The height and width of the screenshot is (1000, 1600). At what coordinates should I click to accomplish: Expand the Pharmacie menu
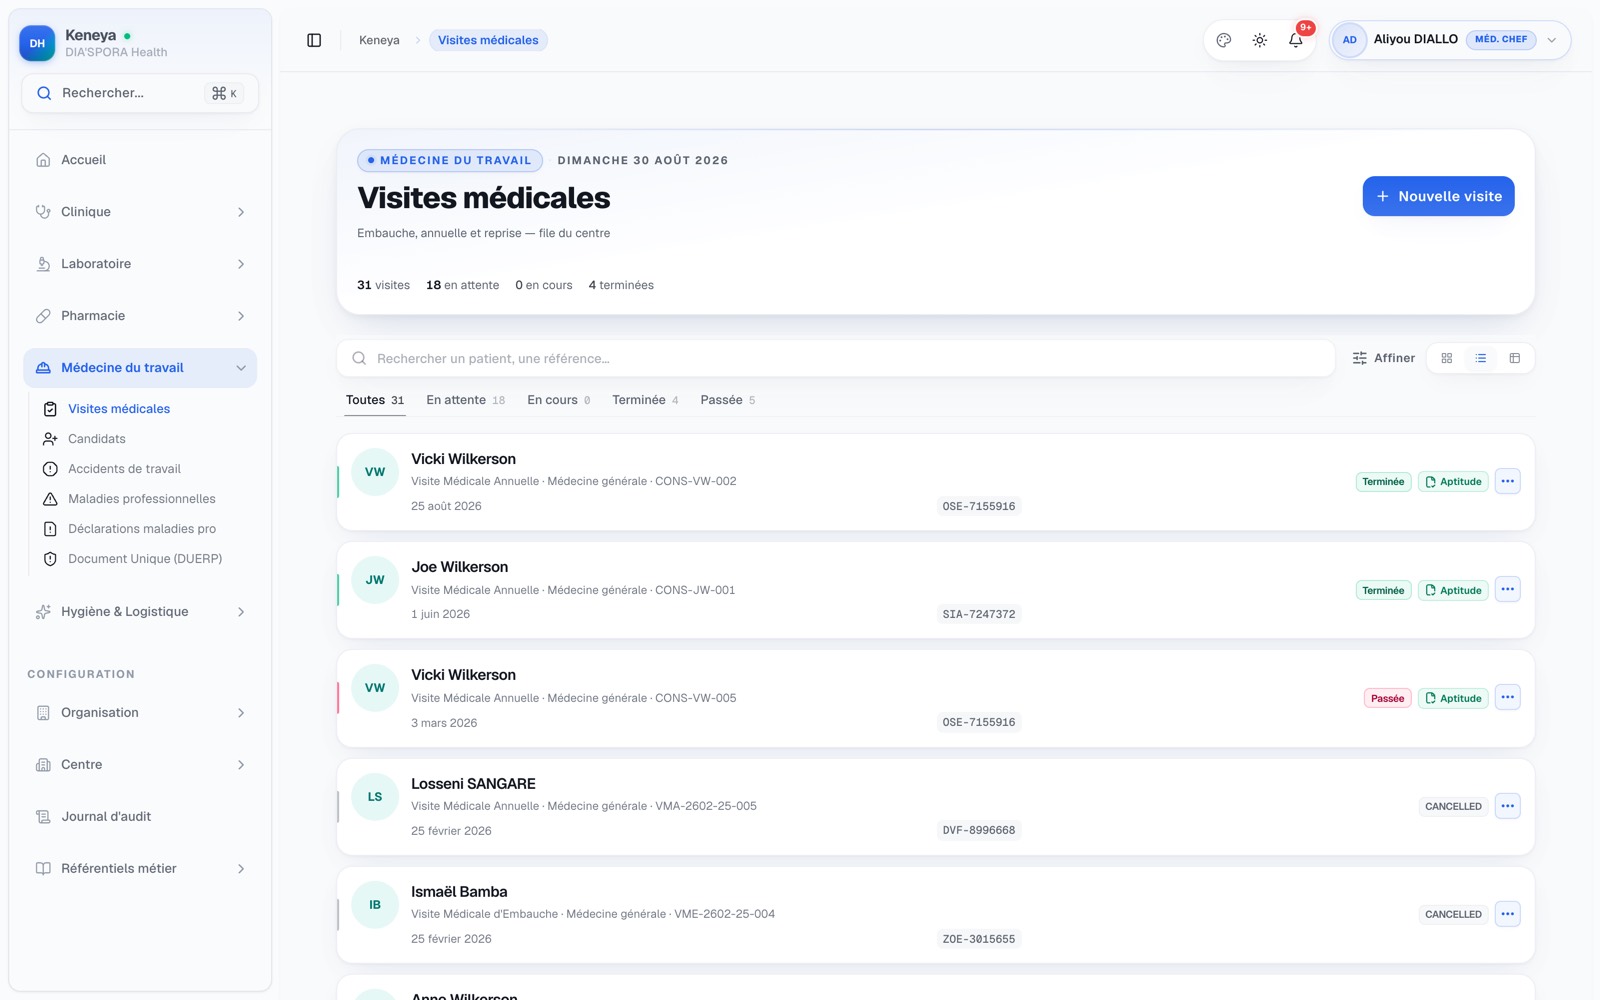[x=140, y=316]
